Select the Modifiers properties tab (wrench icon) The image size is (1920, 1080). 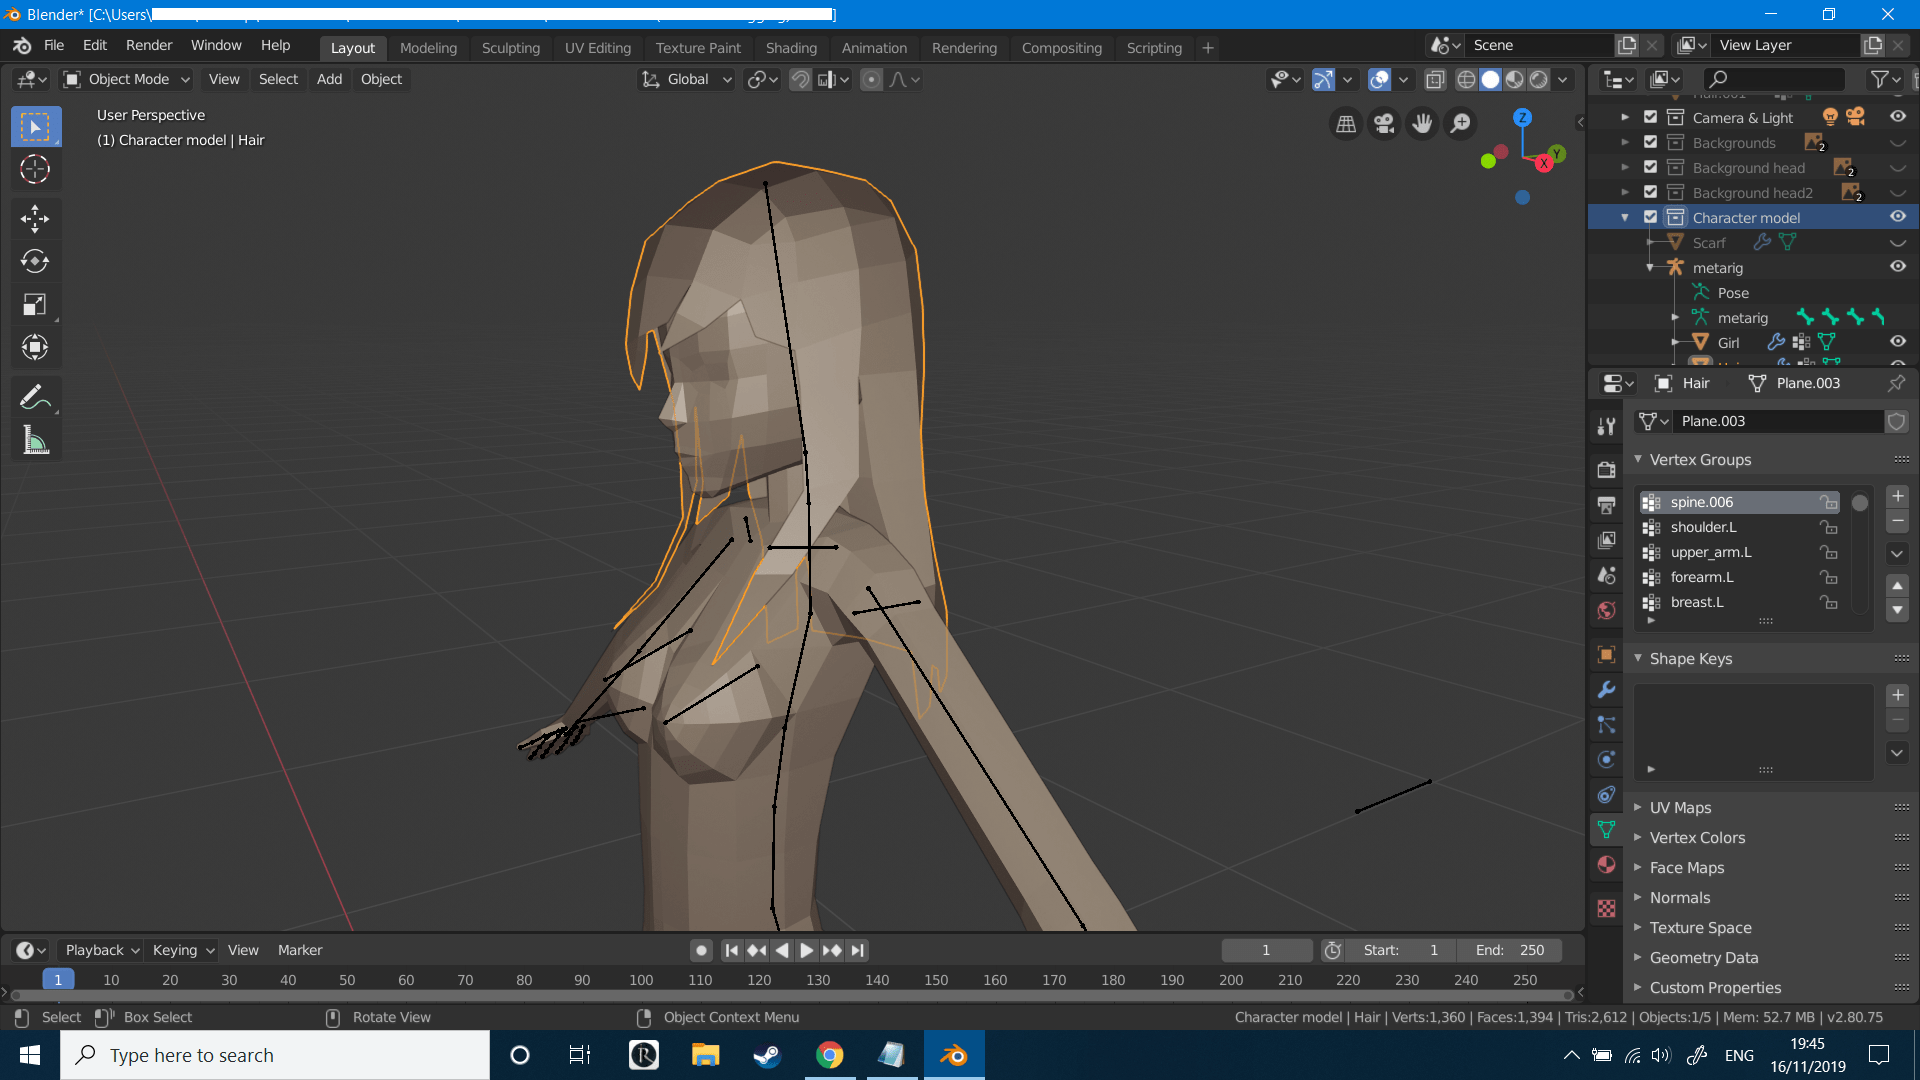[x=1606, y=690]
